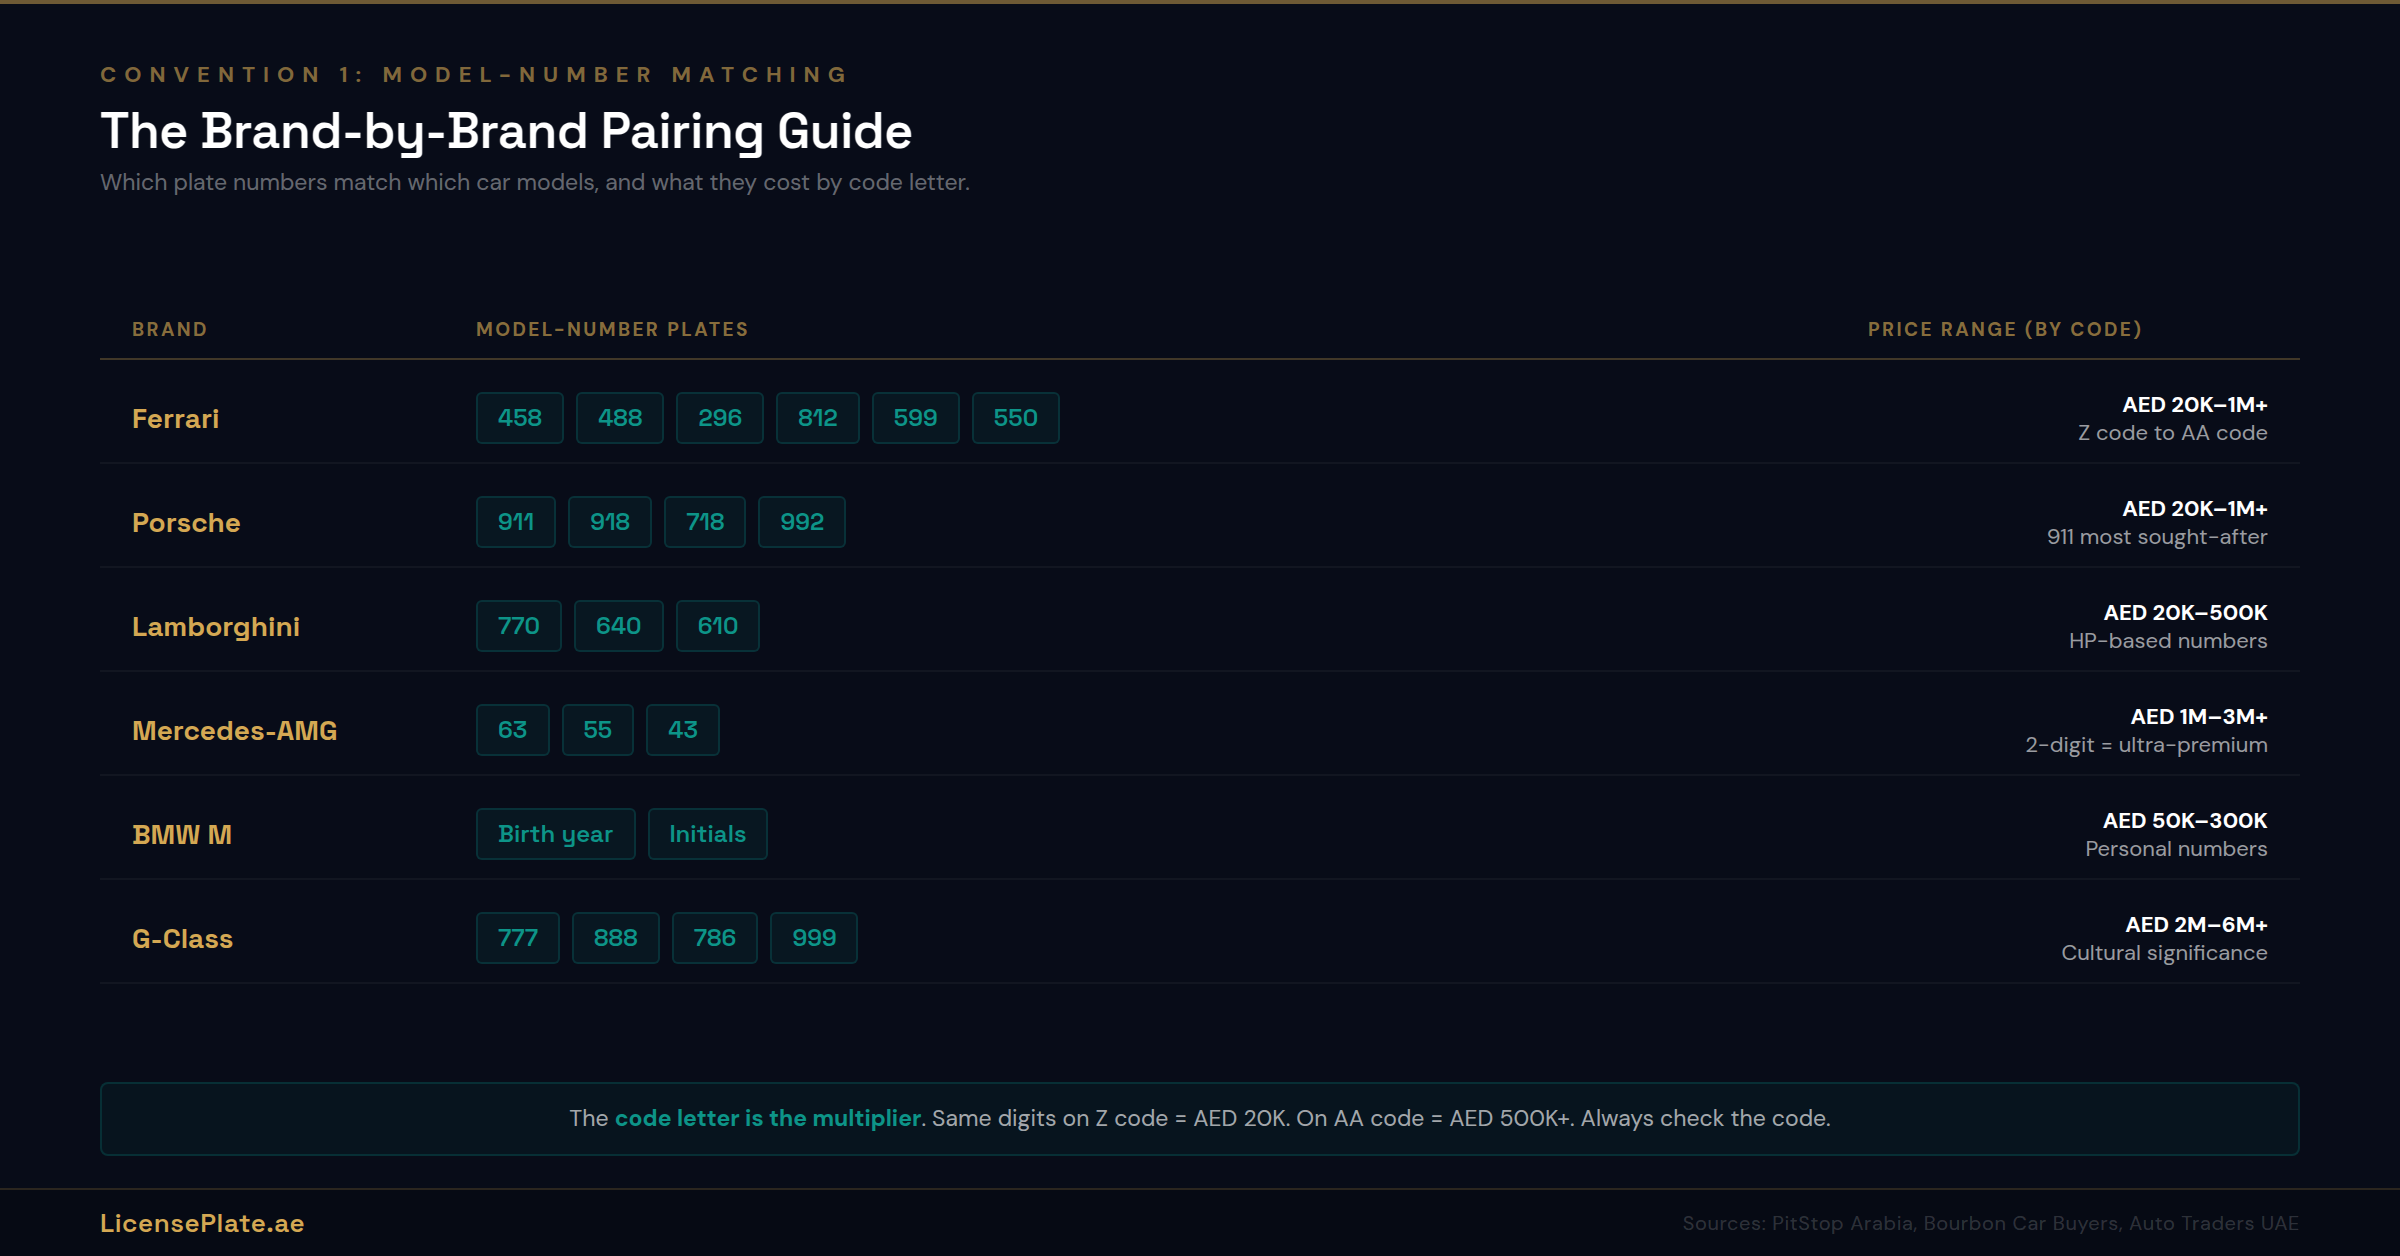The image size is (2400, 1256).
Task: Click the 63 Mercedes-AMG plate chip
Action: pos(512,729)
